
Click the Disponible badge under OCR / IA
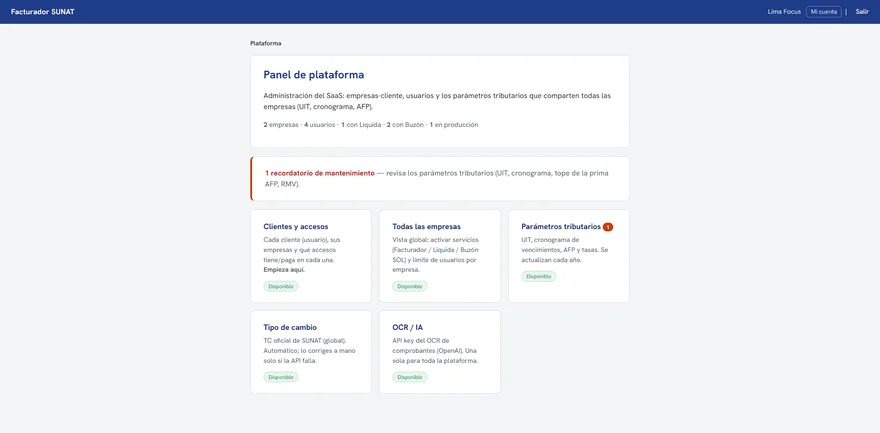(x=410, y=377)
